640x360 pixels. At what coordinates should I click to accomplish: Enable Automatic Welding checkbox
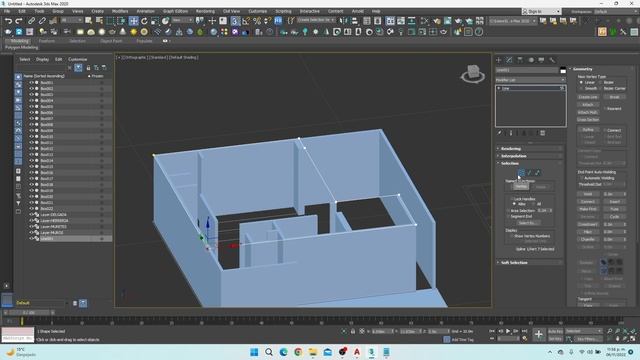582,178
